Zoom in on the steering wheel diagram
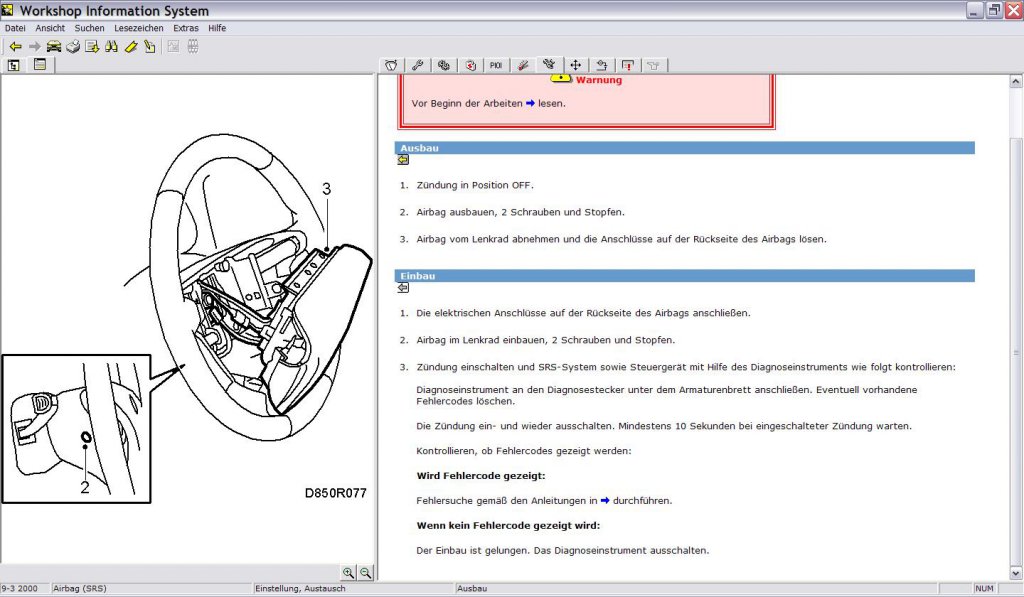Screen dimensions: 1024x597 click(x=349, y=572)
